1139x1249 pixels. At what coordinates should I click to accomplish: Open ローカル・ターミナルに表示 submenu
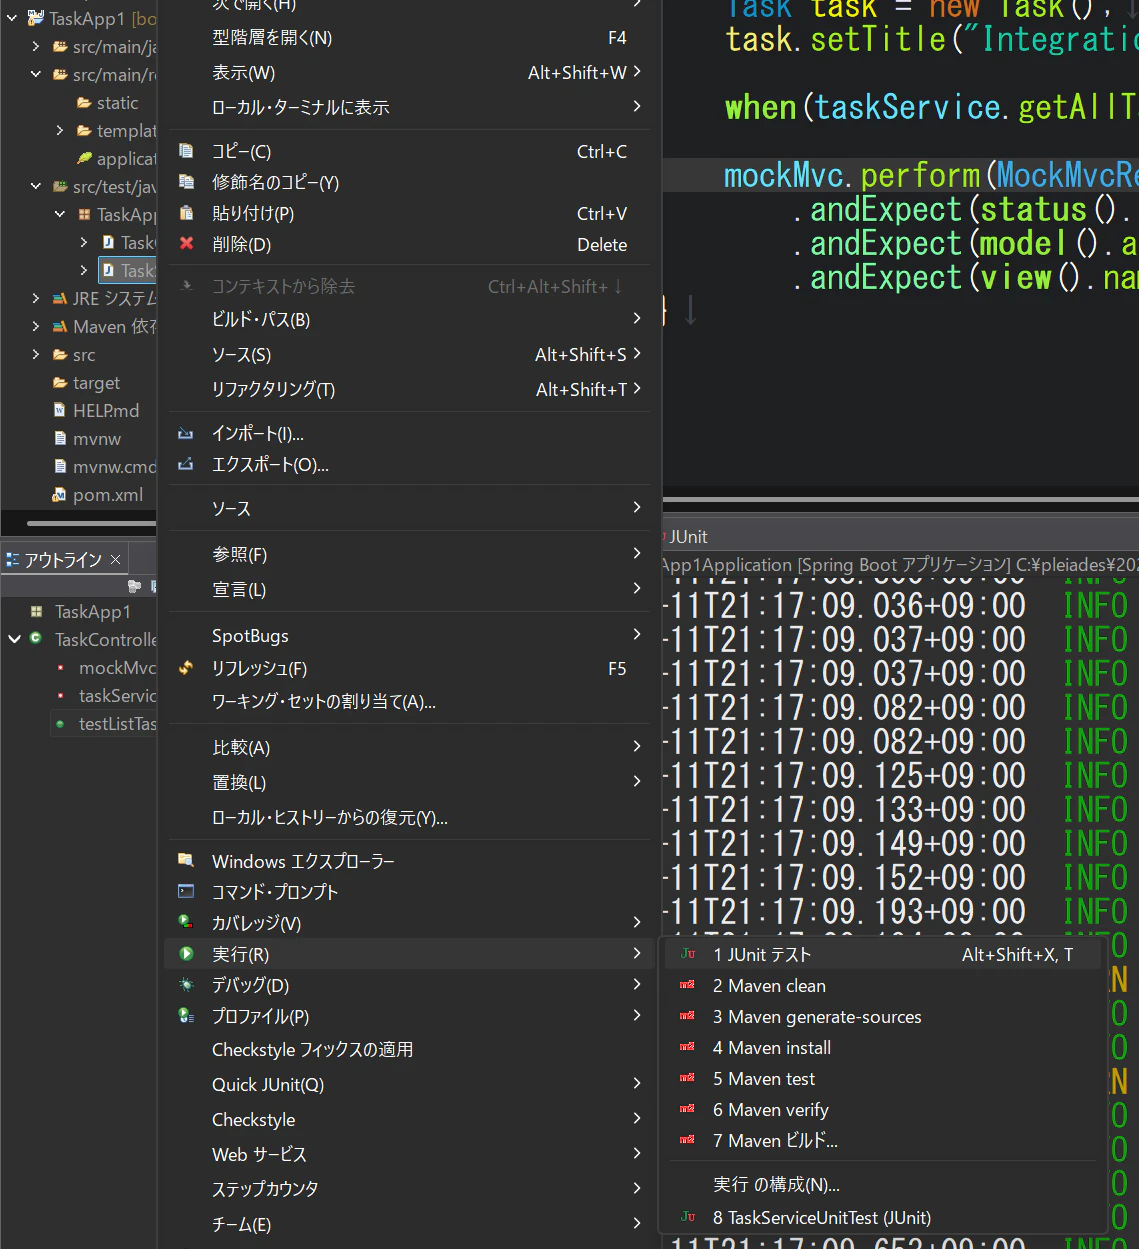point(410,107)
